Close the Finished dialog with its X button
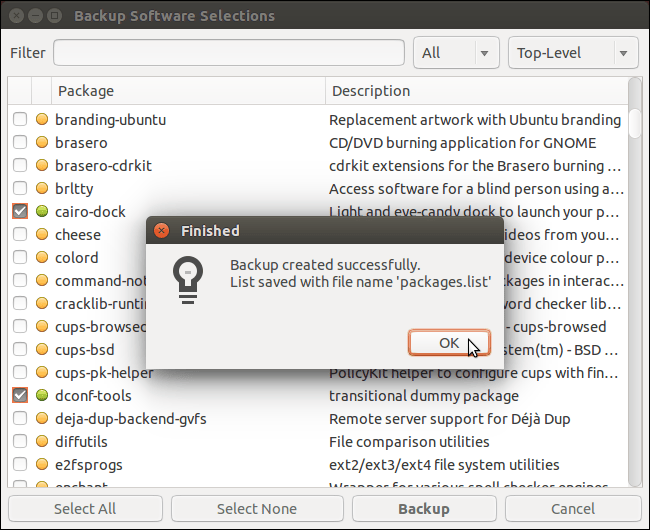This screenshot has height=530, width=650. pyautogui.click(x=162, y=231)
